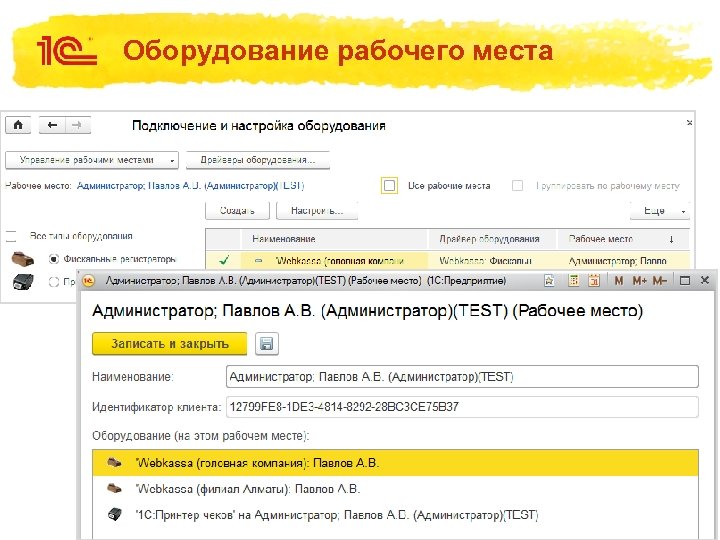This screenshot has height=540, width=720.
Task: Maximize the Рабочее место dialog
Action: click(684, 281)
